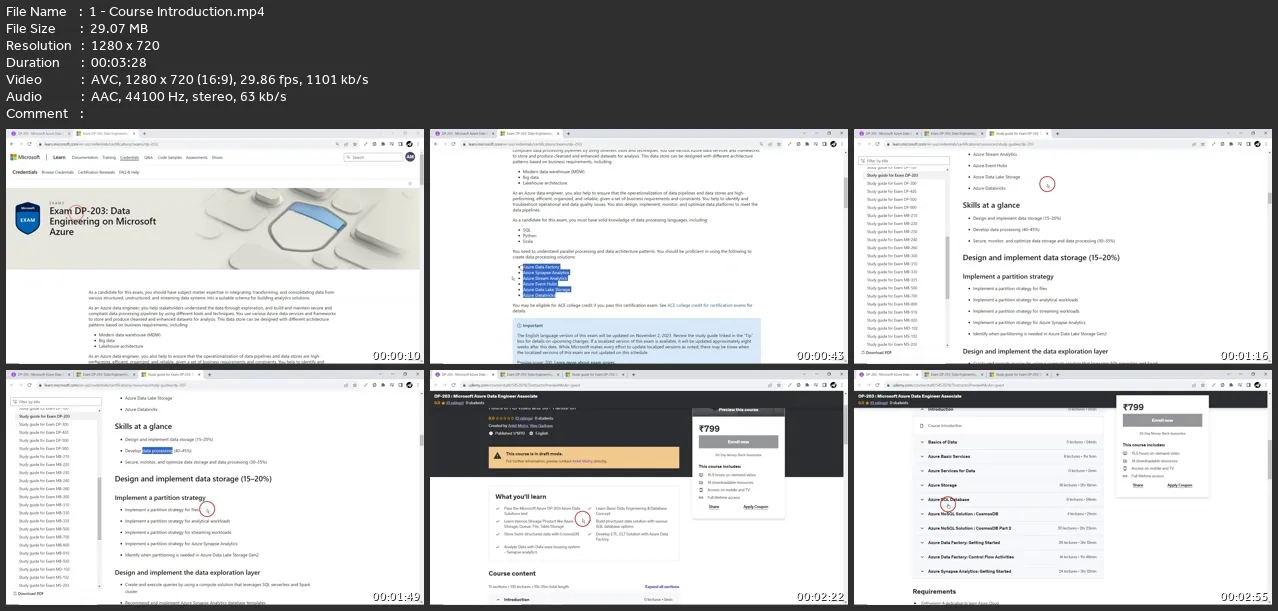Click the reload icon in the 00:00:43 frame
This screenshot has height=611, width=1278.
tap(454, 144)
